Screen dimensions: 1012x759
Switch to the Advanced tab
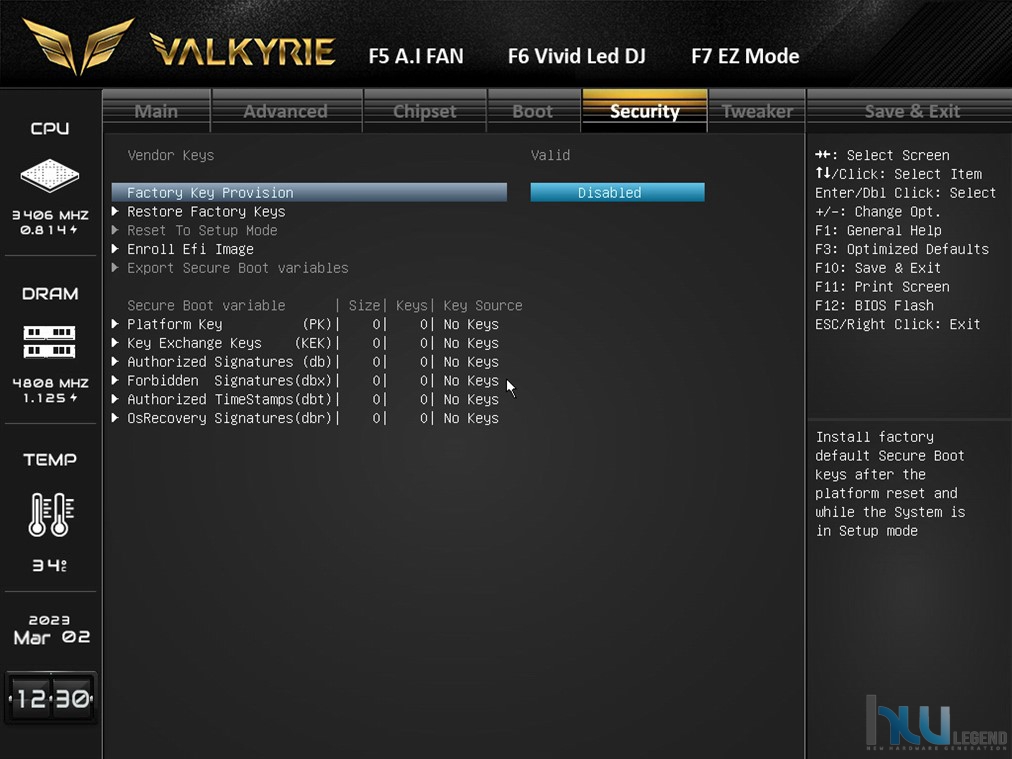pos(286,111)
